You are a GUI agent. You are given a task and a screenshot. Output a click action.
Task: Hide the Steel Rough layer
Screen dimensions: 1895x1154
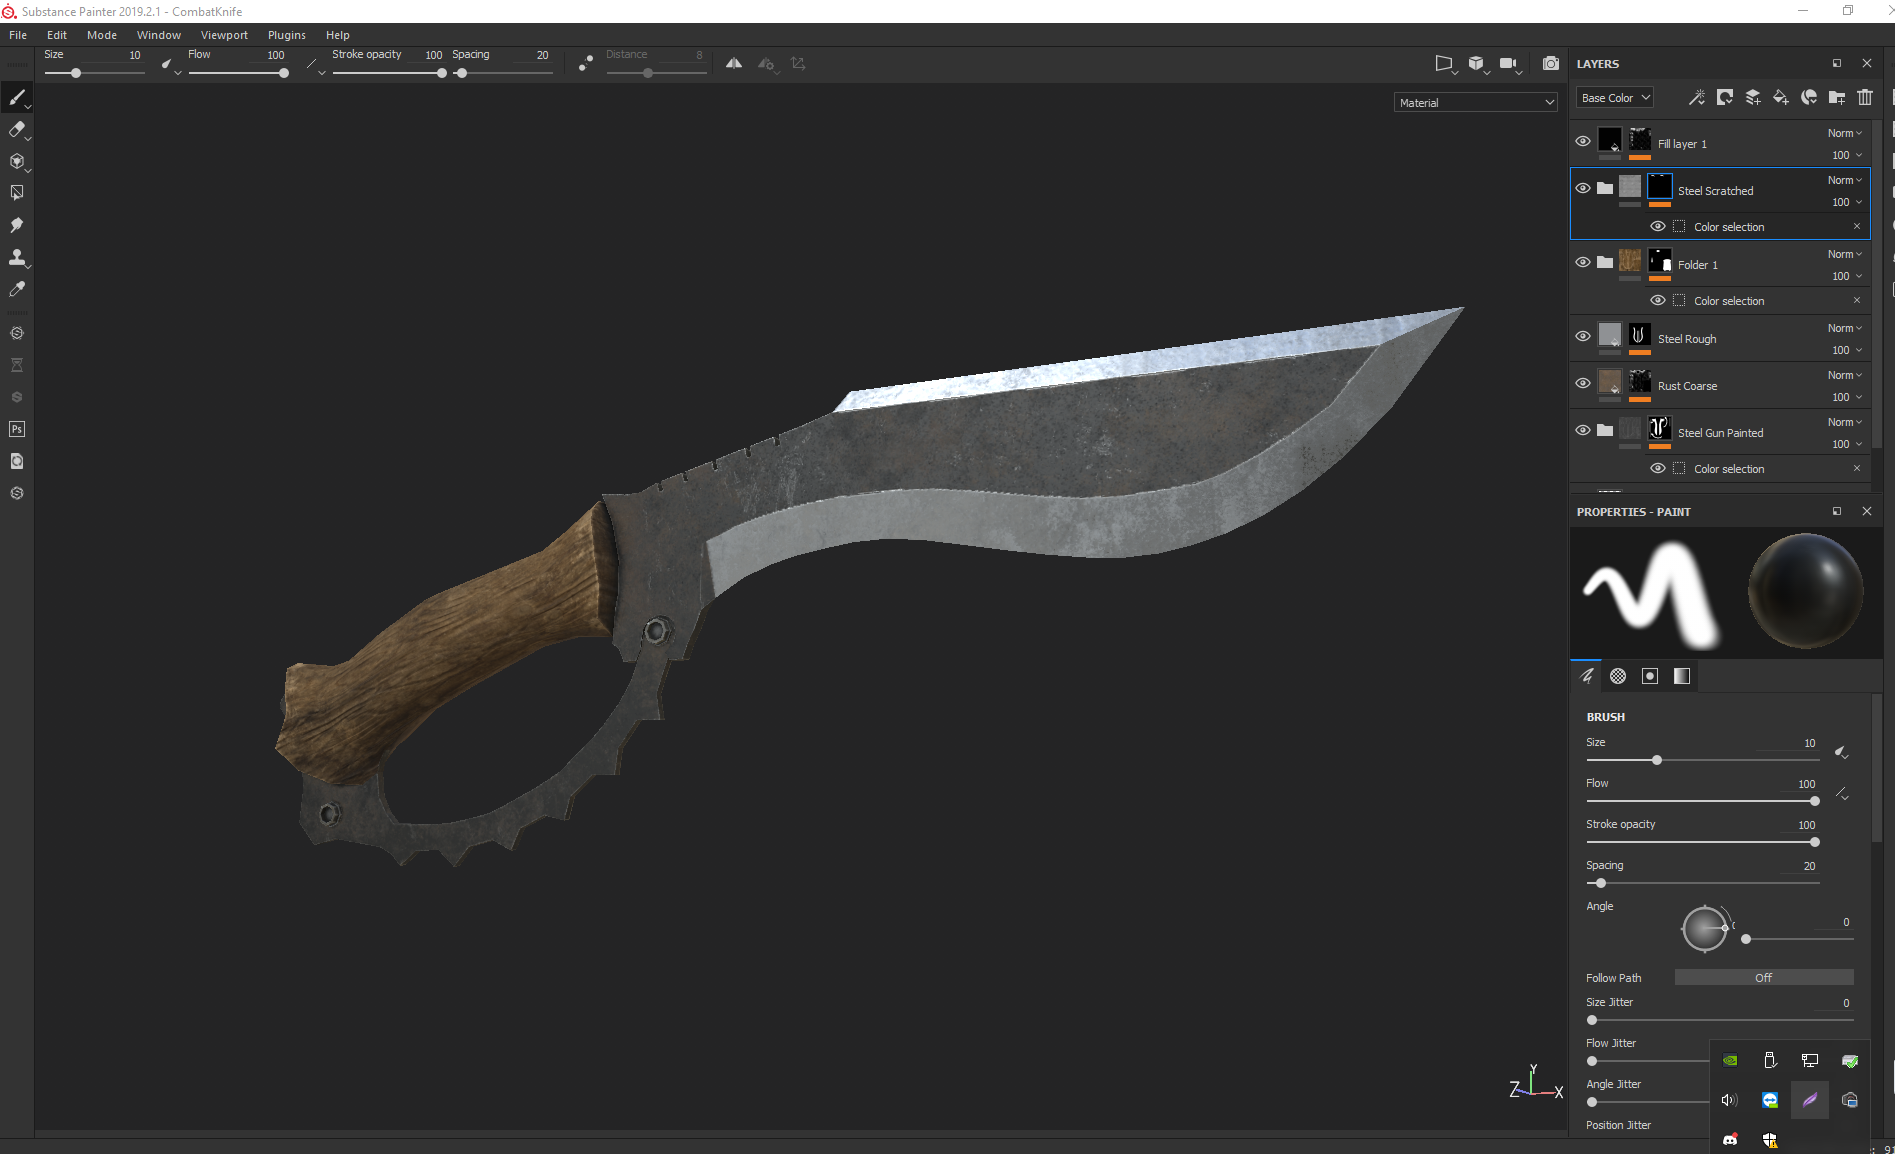click(x=1583, y=336)
